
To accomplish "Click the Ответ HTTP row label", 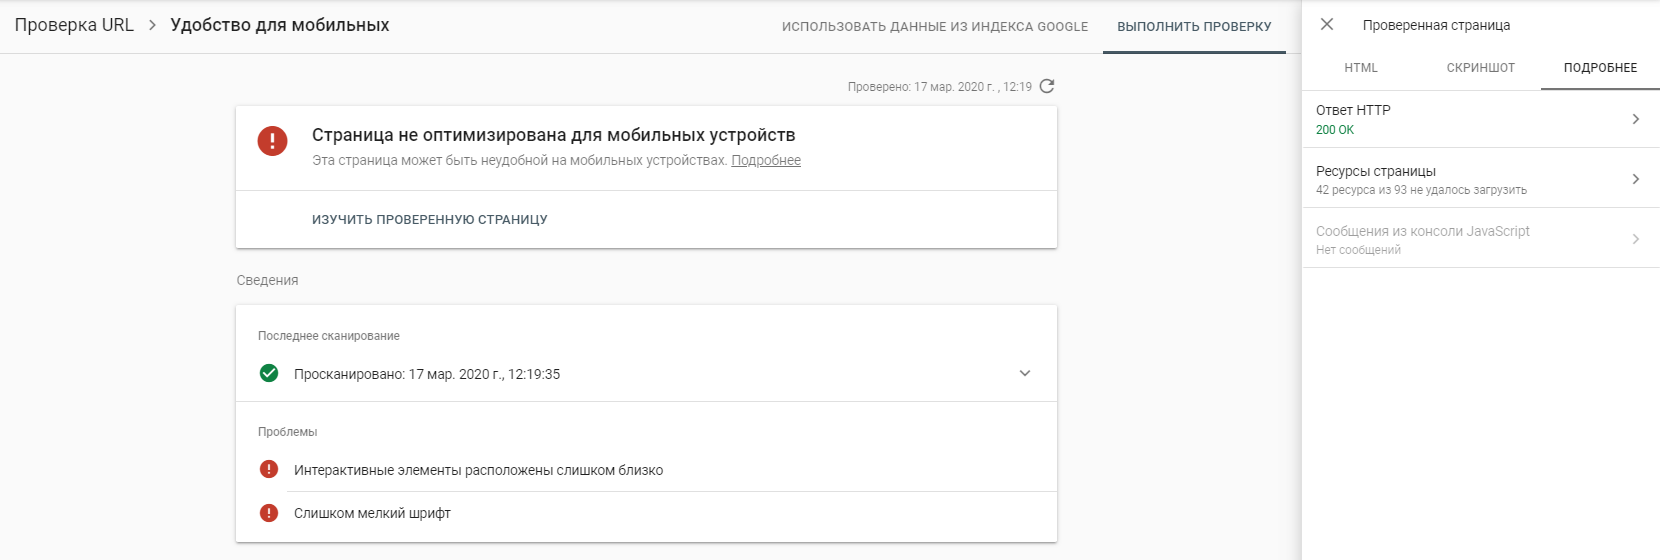I will click(x=1353, y=110).
